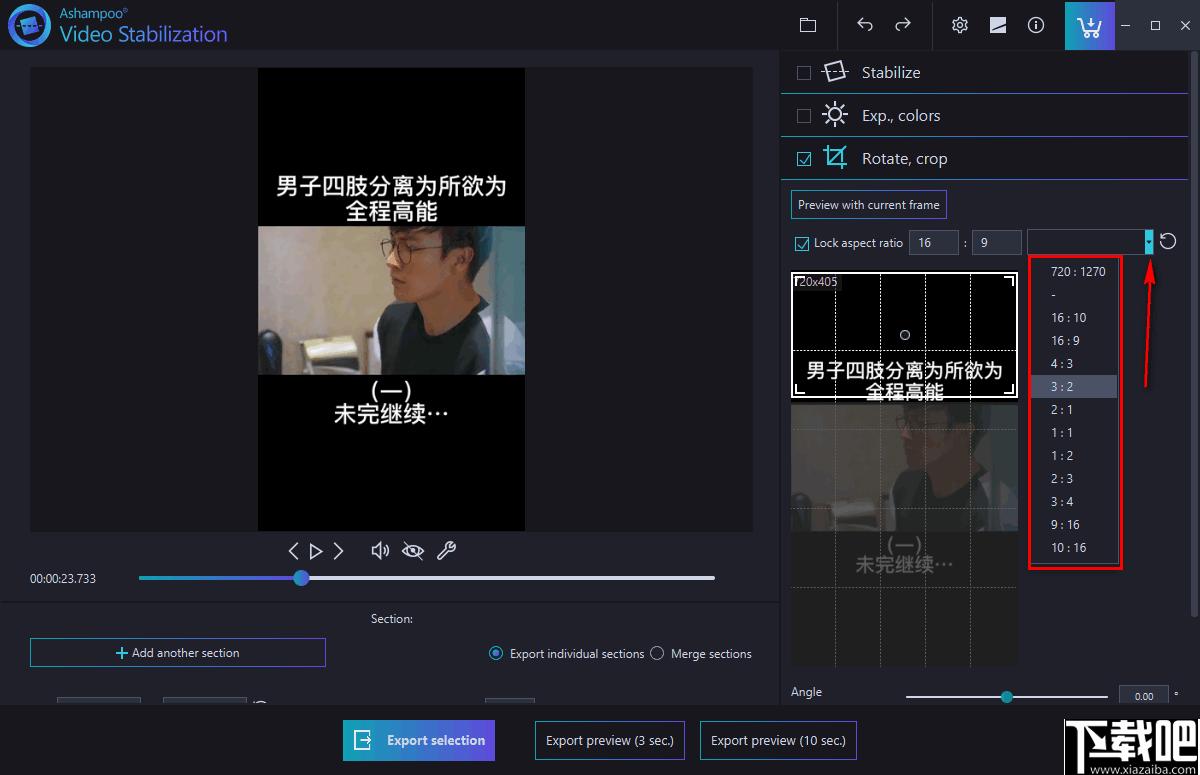The height and width of the screenshot is (775, 1200).
Task: Open the folder icon to load video
Action: pyautogui.click(x=808, y=25)
